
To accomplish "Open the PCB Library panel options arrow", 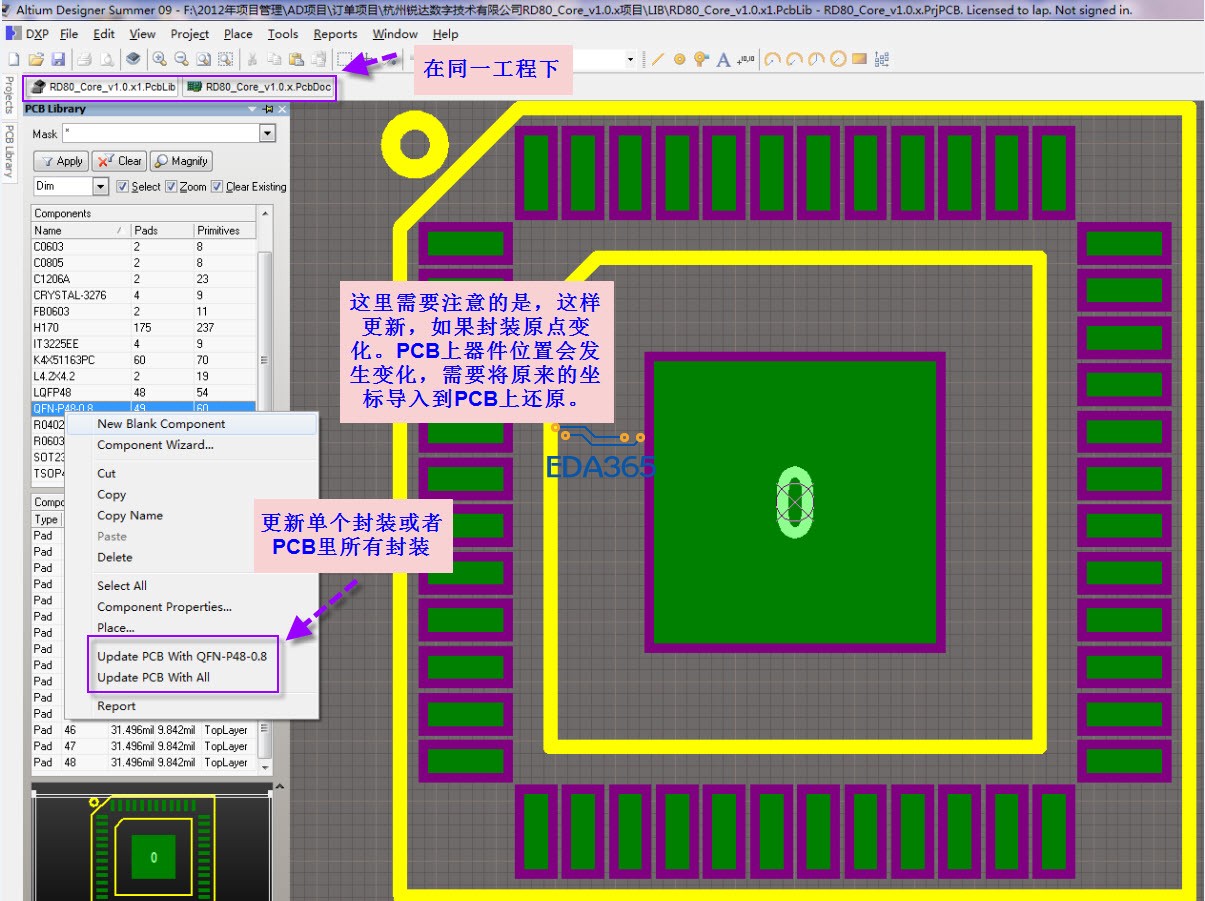I will pyautogui.click(x=252, y=109).
